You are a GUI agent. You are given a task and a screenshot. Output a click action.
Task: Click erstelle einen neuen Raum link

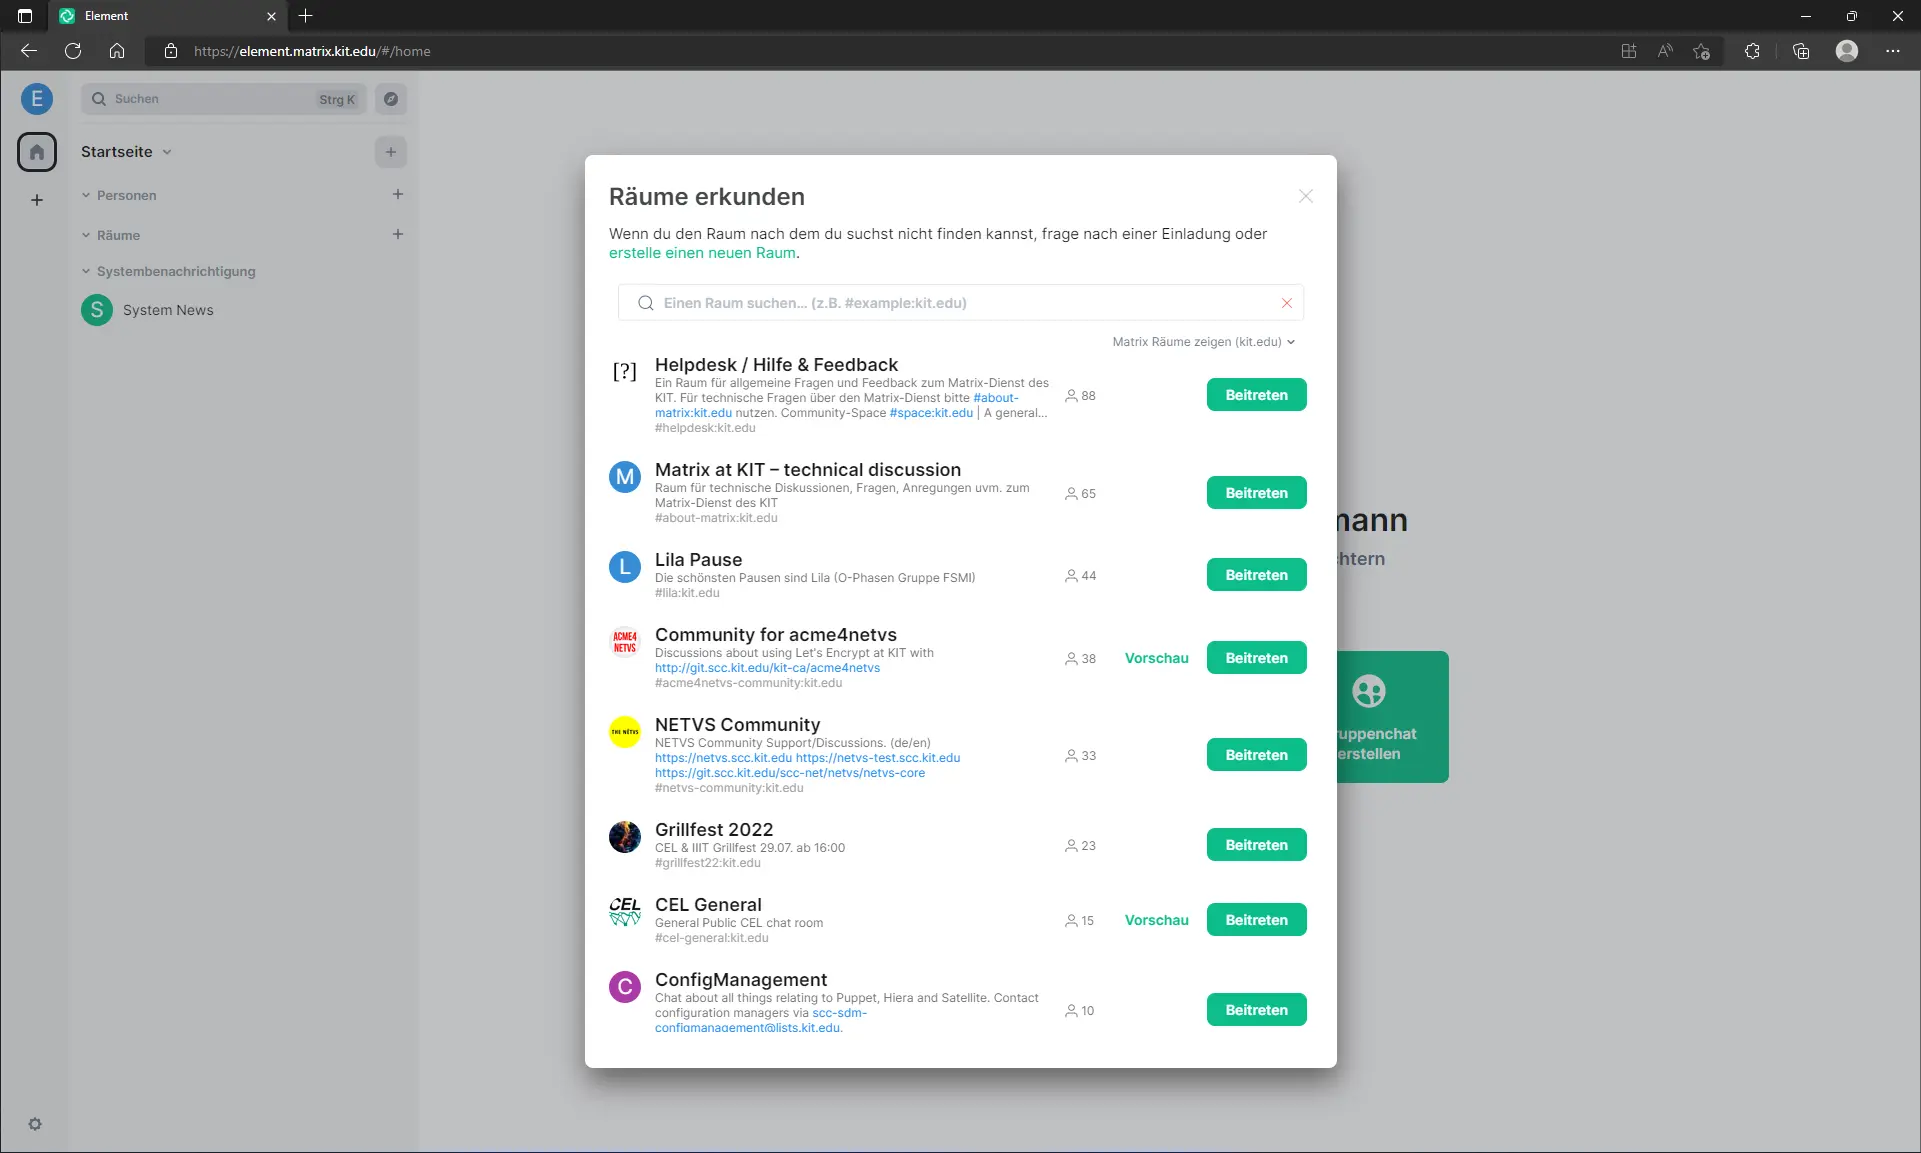702,253
